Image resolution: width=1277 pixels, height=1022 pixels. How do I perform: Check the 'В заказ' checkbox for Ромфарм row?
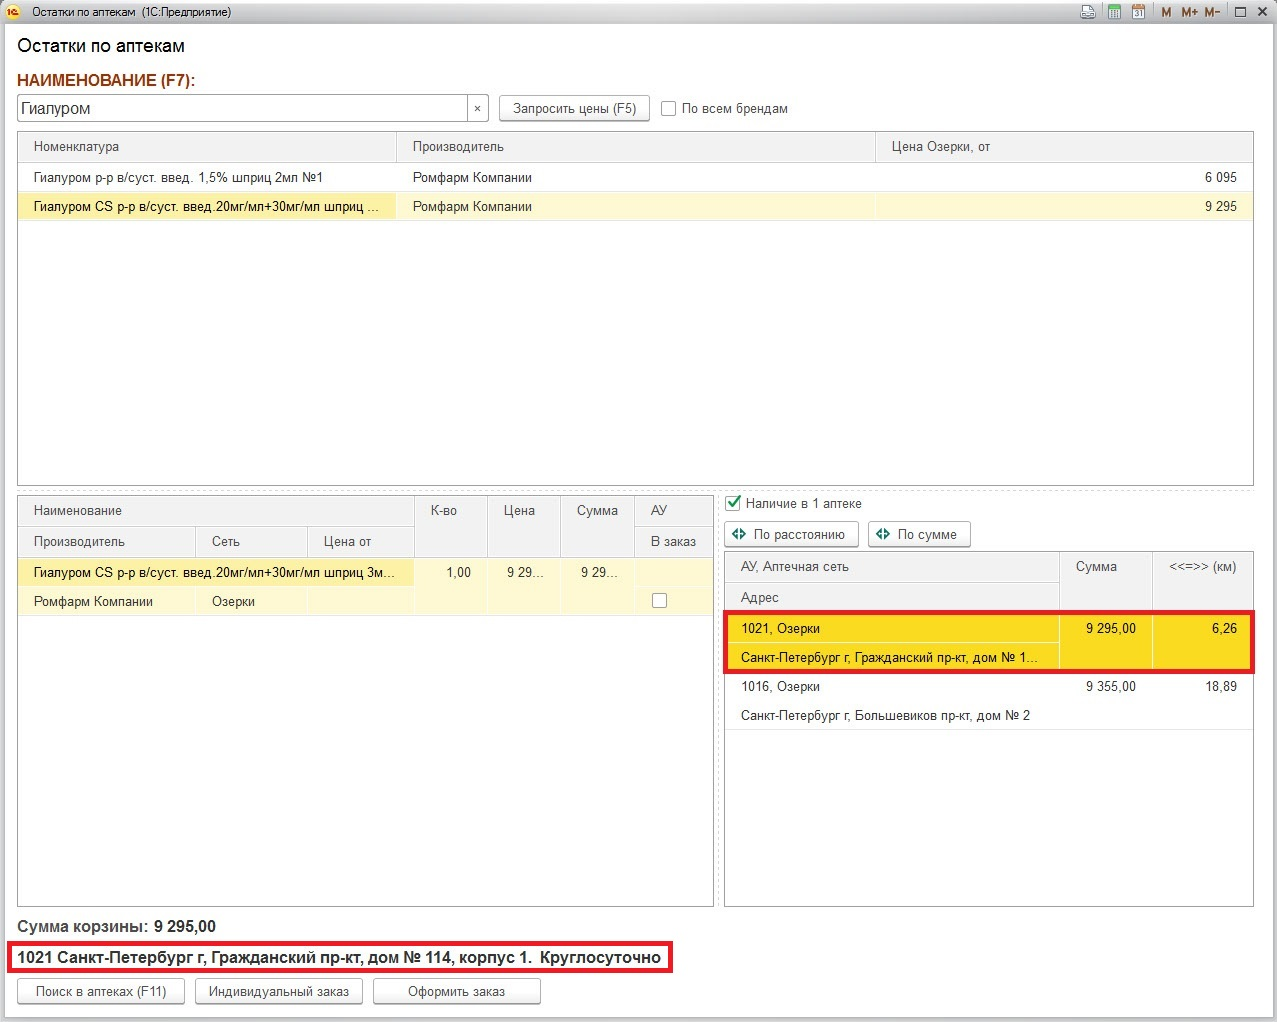tap(659, 601)
